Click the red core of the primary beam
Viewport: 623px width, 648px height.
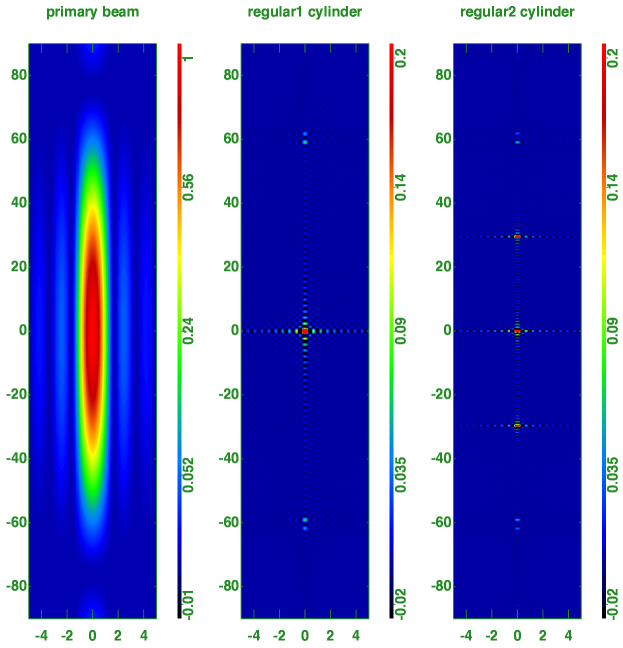coord(93,331)
